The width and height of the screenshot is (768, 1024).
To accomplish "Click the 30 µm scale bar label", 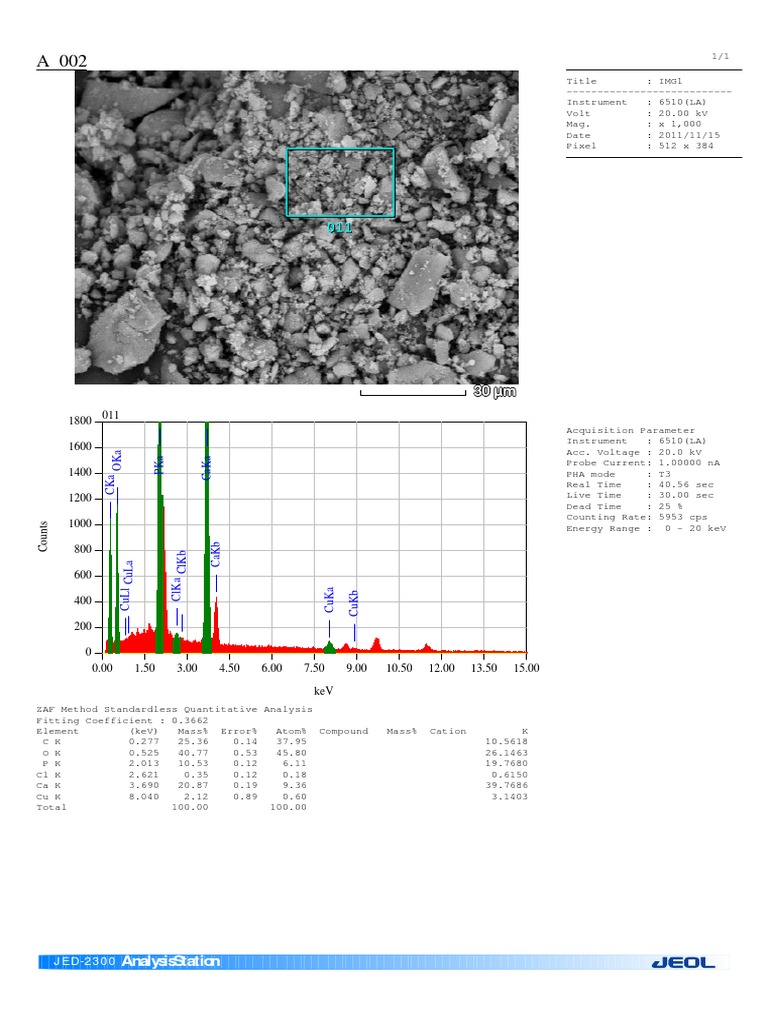I will [x=494, y=391].
